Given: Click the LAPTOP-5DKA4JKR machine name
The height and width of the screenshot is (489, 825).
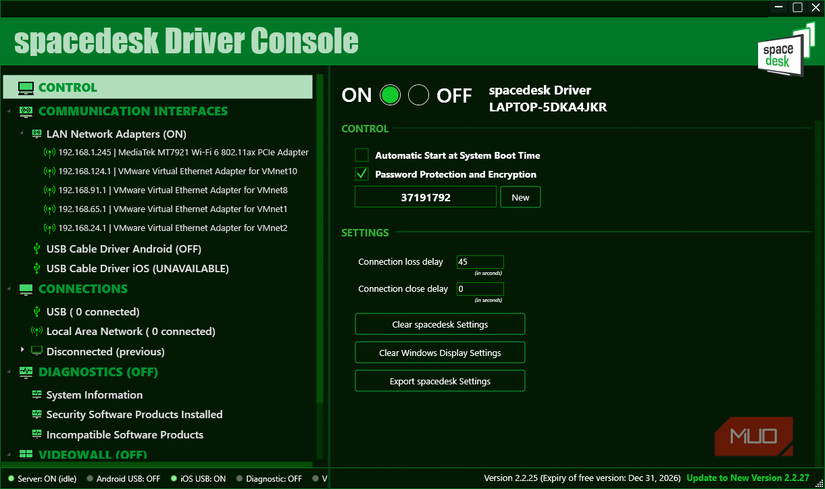Looking at the screenshot, I should (548, 107).
